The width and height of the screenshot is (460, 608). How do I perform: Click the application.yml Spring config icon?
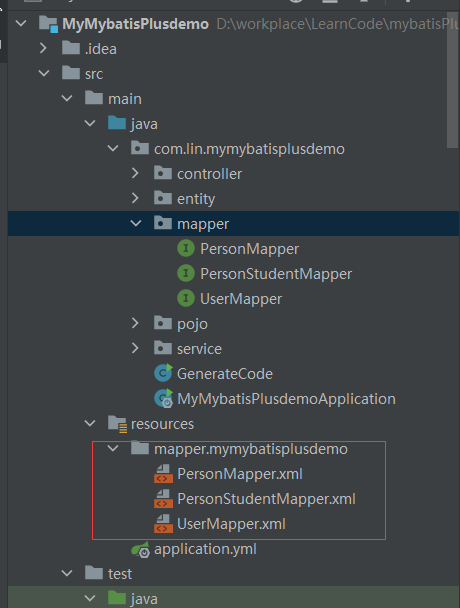140,549
